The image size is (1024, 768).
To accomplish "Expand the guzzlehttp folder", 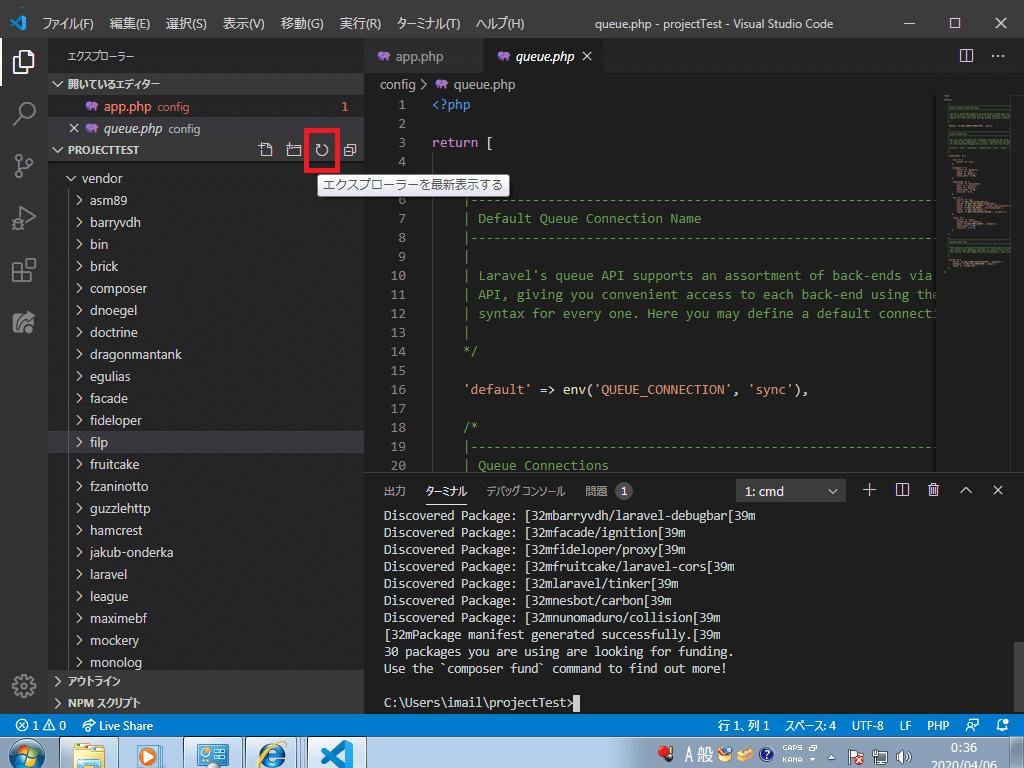I will (x=206, y=508).
